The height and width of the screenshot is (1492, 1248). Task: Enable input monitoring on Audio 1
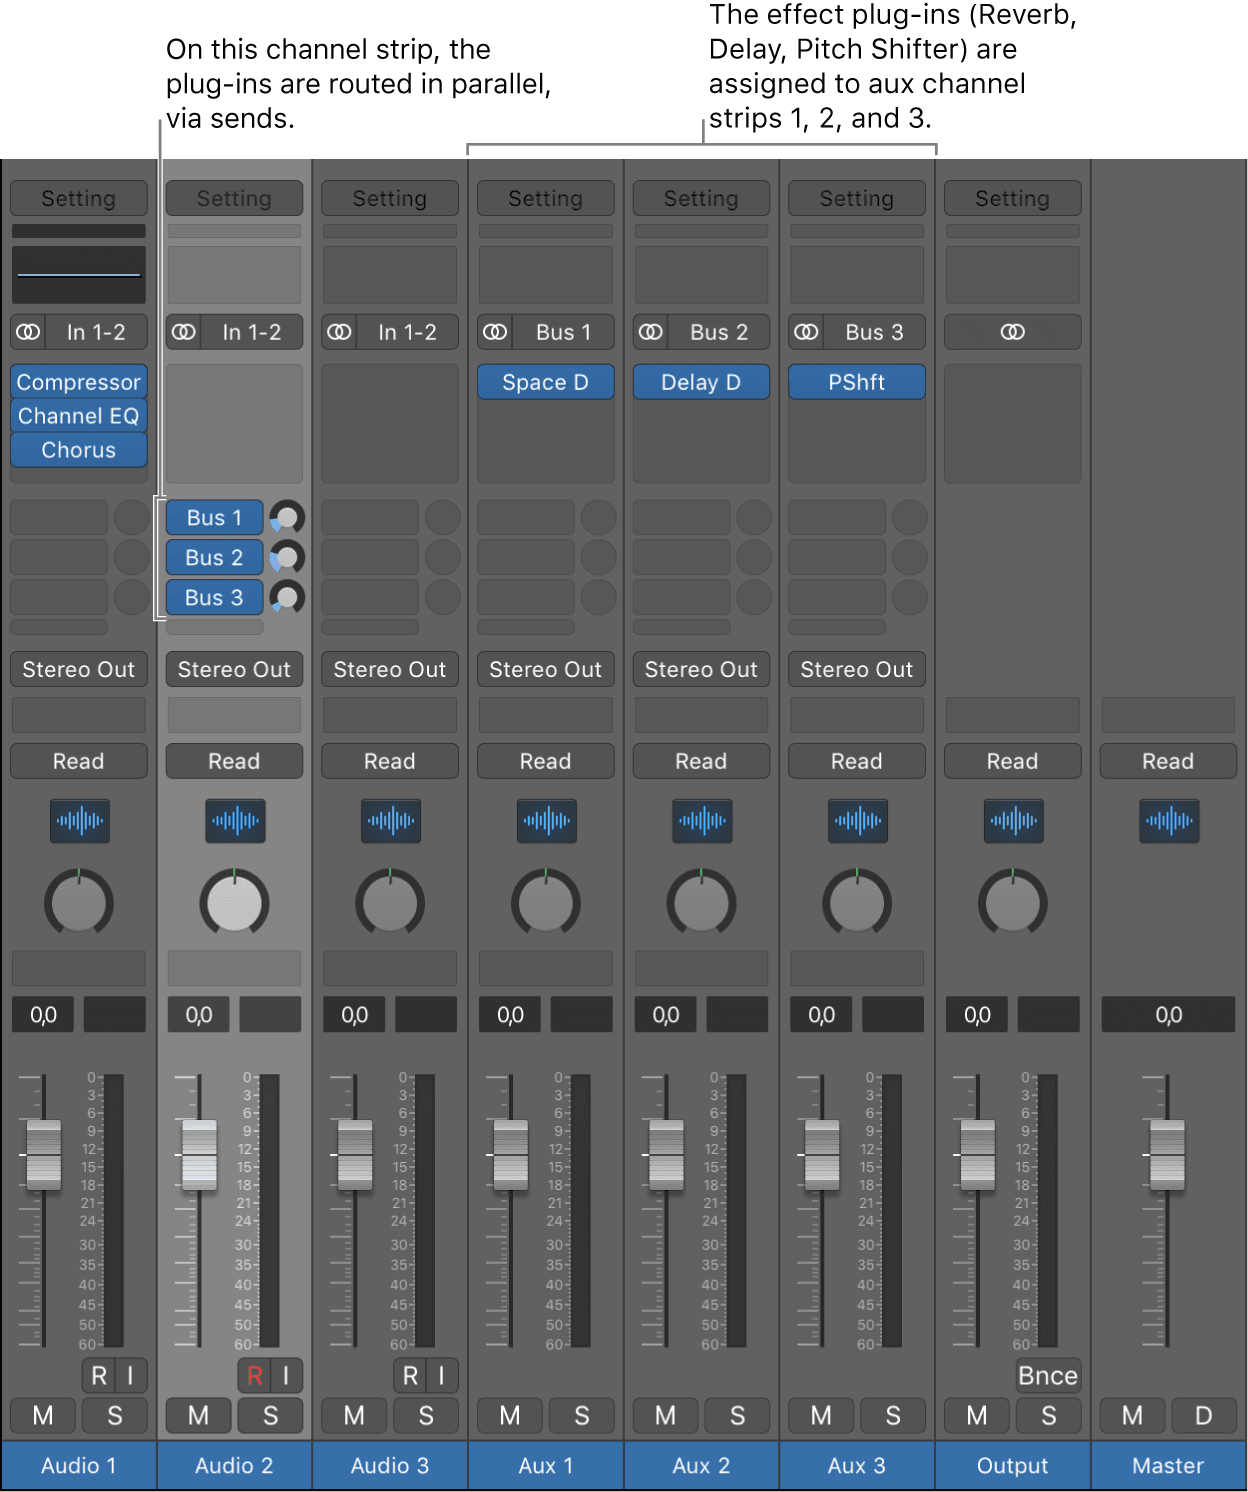tap(130, 1376)
